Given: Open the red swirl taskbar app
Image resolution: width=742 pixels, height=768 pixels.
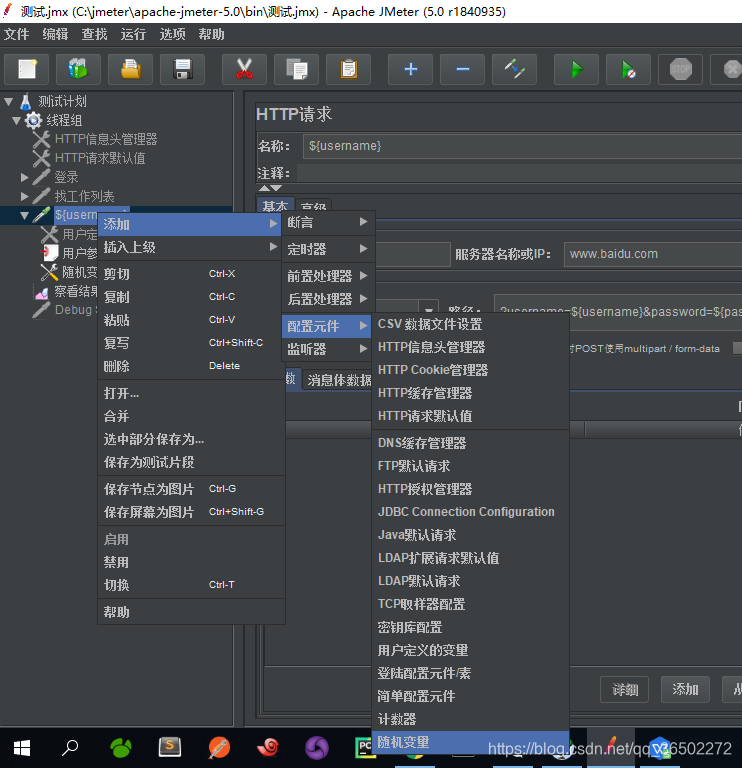Looking at the screenshot, I should coord(268,748).
